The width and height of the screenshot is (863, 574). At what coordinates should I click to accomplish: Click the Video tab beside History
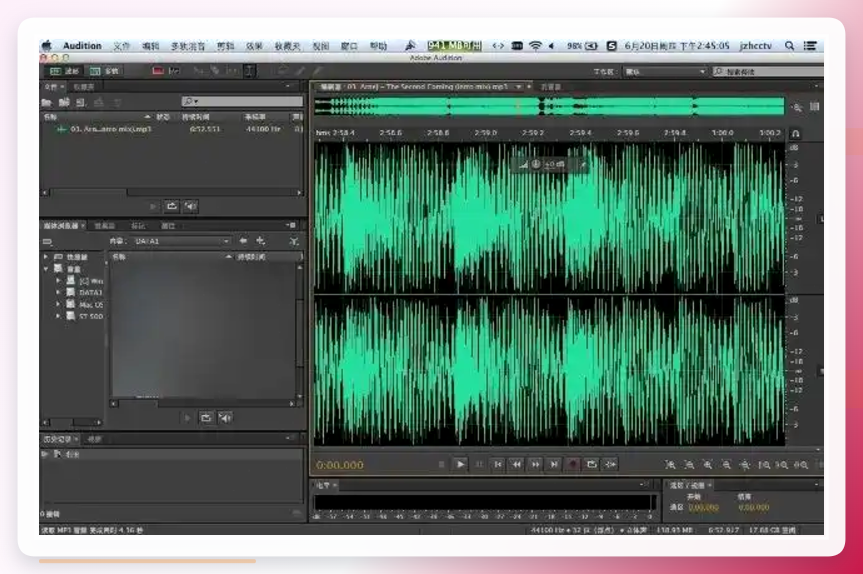95,439
